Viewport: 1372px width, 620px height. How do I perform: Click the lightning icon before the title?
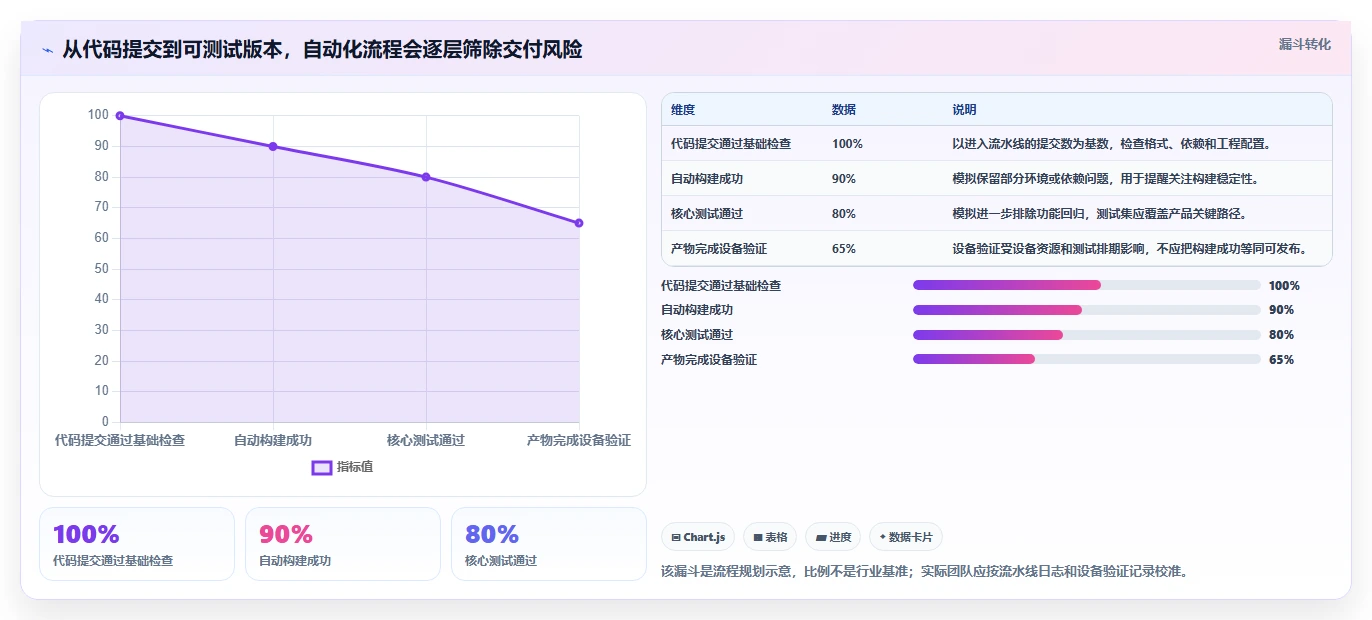click(x=47, y=51)
